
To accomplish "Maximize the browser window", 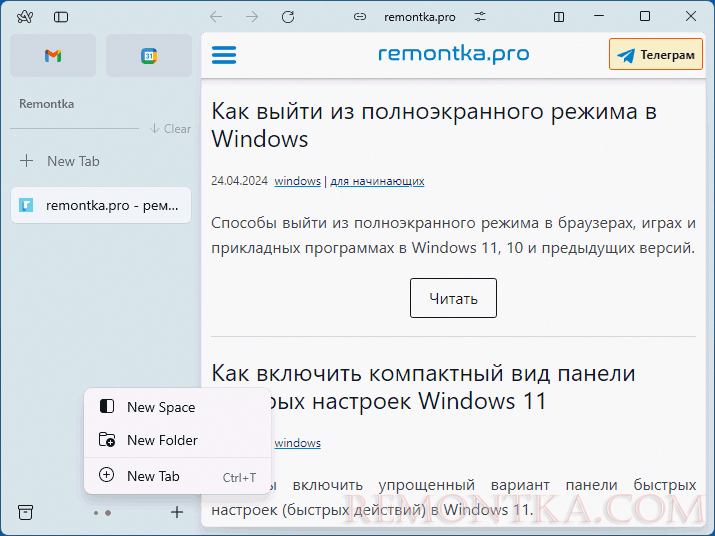I will tap(645, 16).
